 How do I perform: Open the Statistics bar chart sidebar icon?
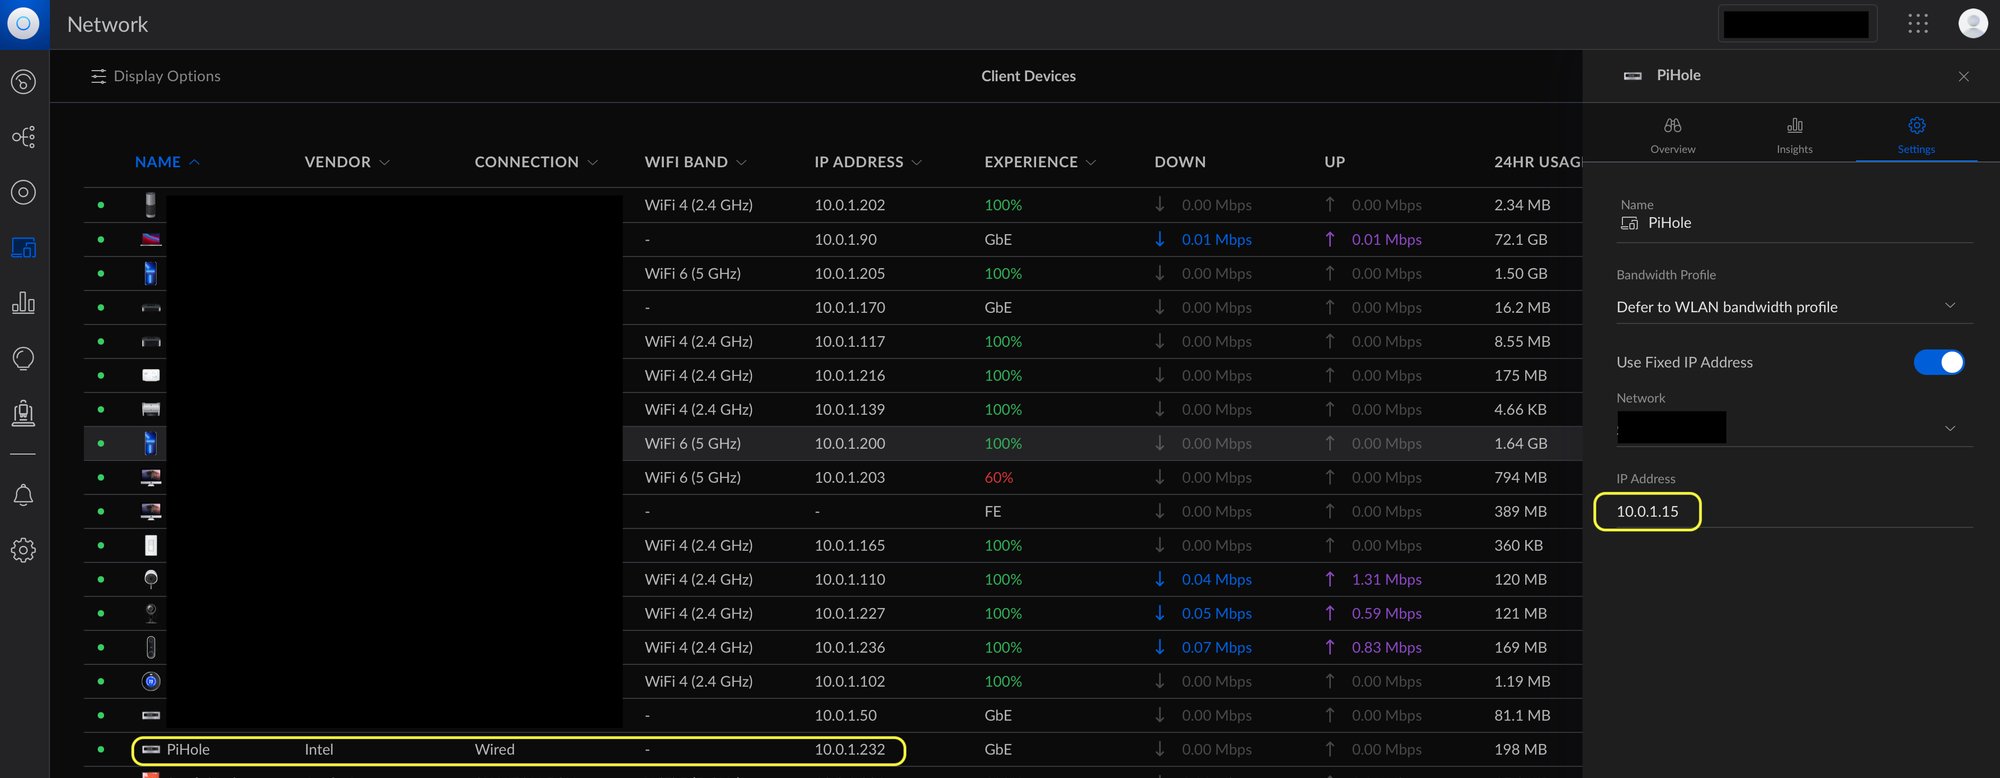pyautogui.click(x=23, y=303)
